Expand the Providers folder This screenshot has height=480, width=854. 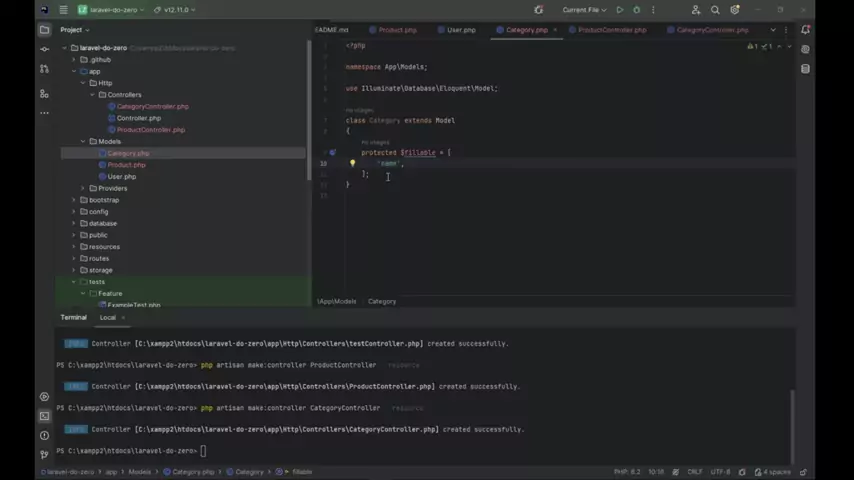point(84,188)
